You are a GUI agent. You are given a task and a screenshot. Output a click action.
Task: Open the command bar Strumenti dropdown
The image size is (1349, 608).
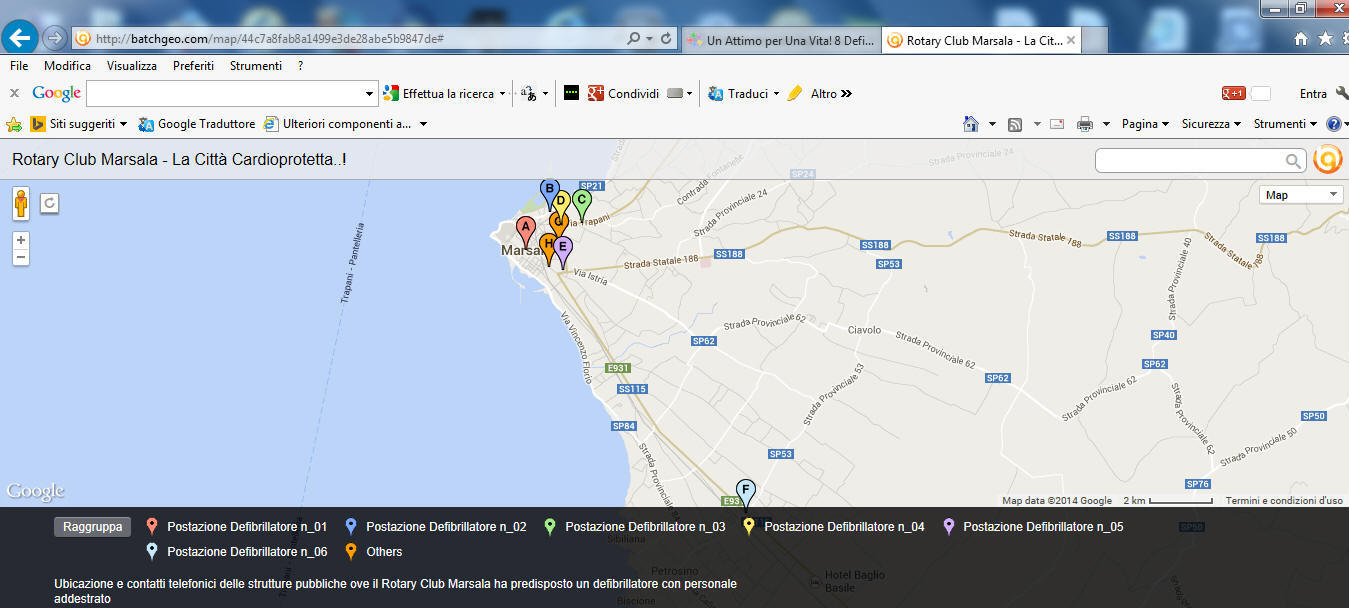click(x=1285, y=124)
